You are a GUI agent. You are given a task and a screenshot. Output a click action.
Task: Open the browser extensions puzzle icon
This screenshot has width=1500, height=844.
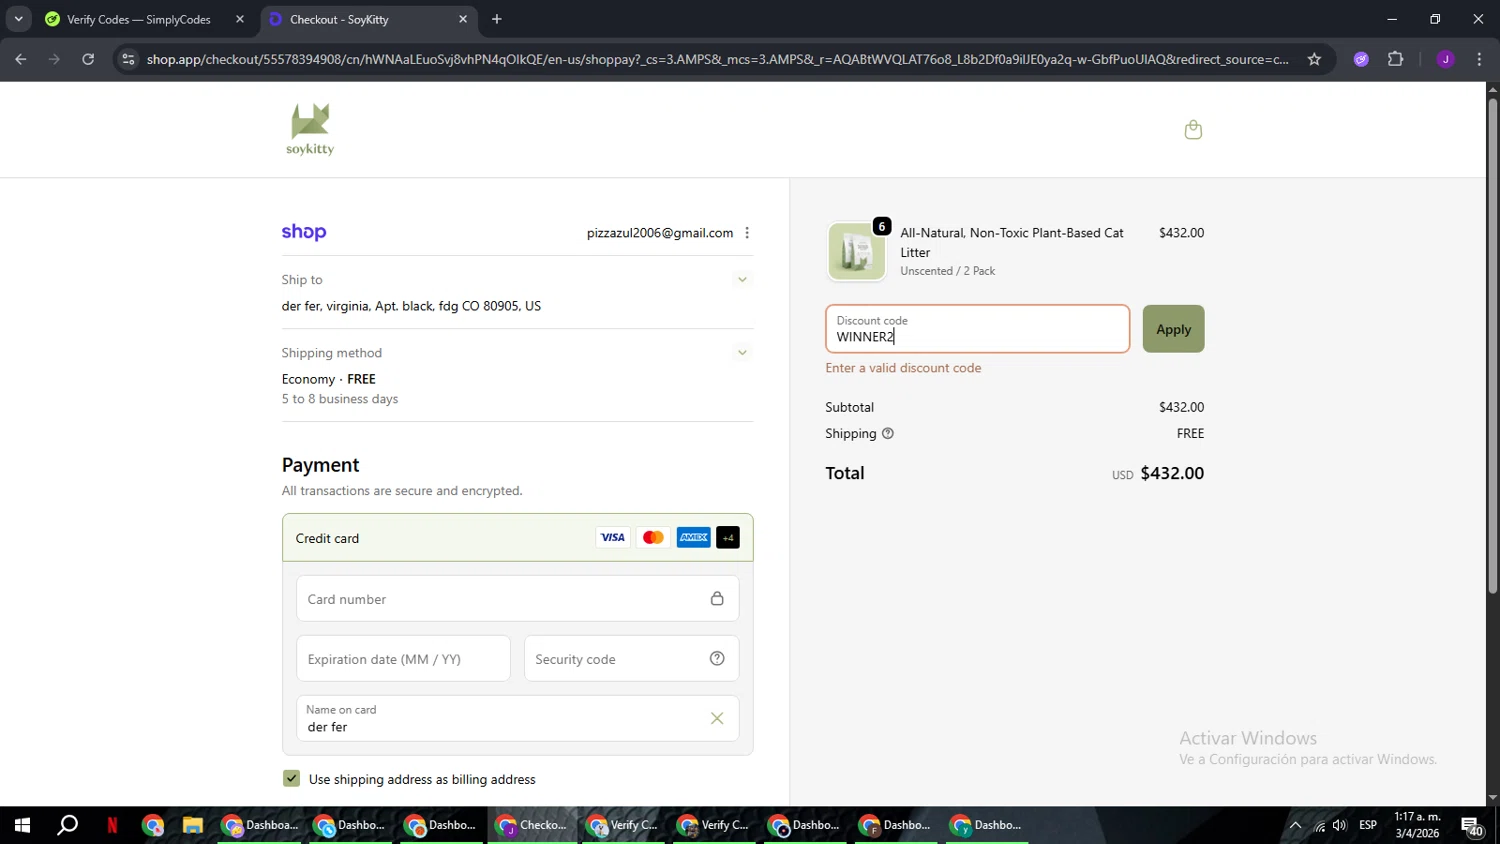[x=1396, y=59]
